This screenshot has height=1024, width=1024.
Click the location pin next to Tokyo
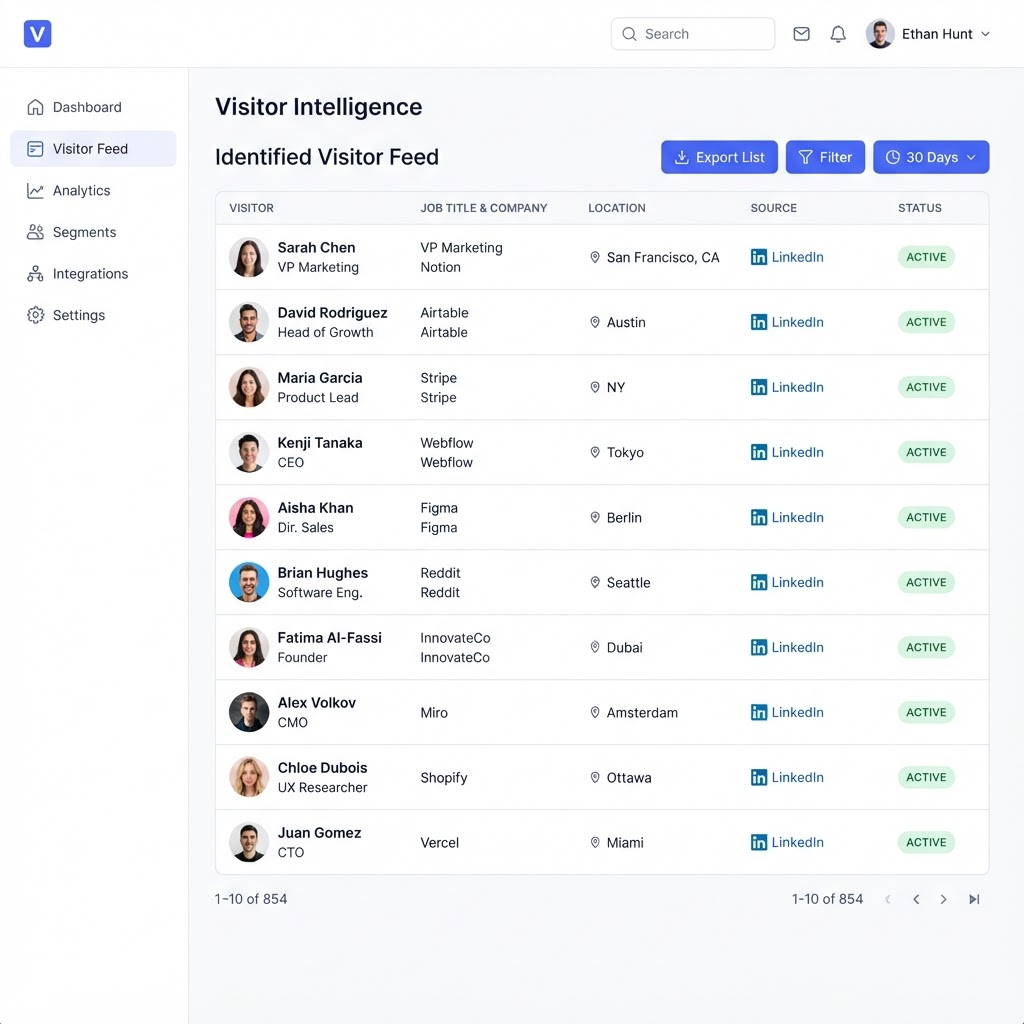(595, 452)
